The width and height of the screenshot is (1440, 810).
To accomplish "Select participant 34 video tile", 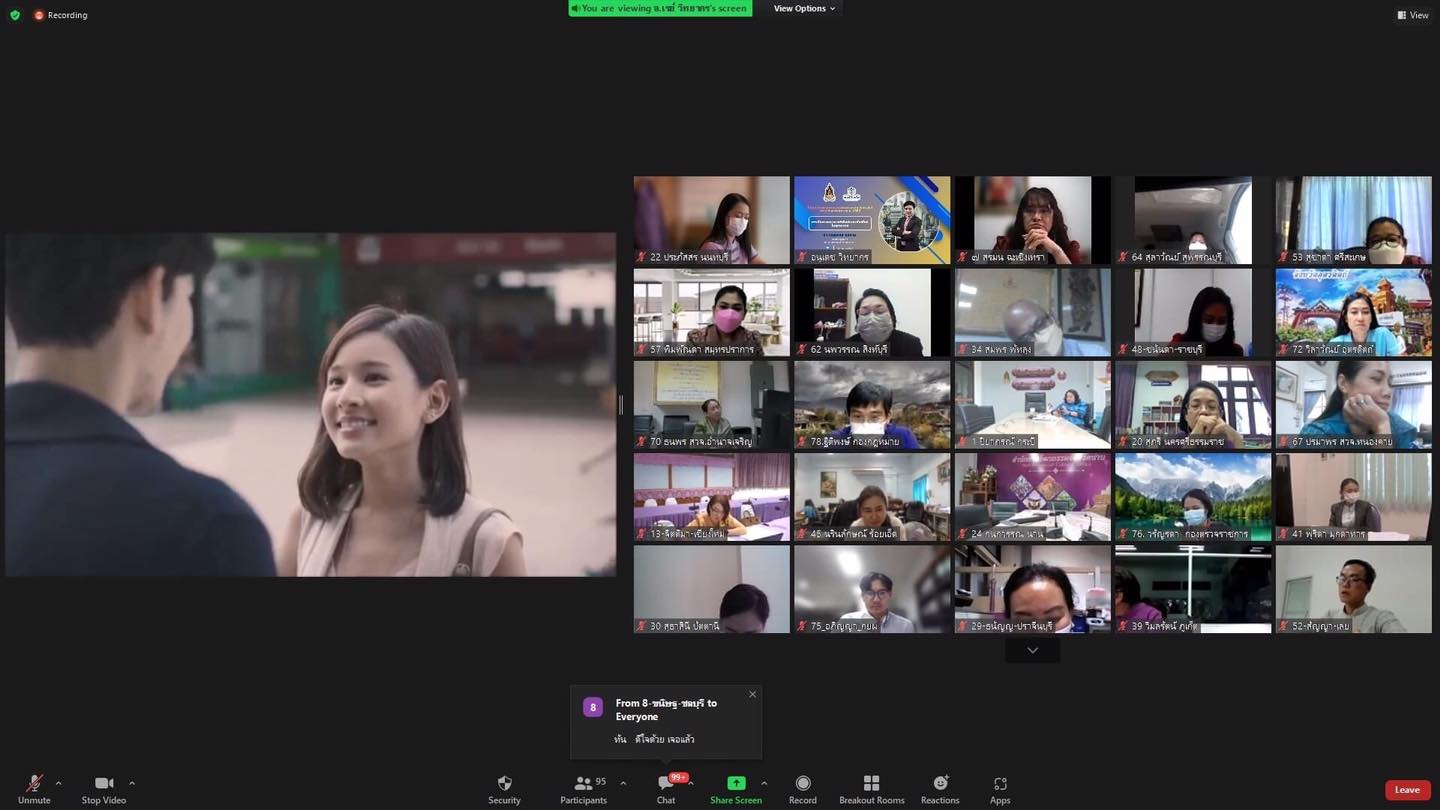I will click(x=1033, y=312).
